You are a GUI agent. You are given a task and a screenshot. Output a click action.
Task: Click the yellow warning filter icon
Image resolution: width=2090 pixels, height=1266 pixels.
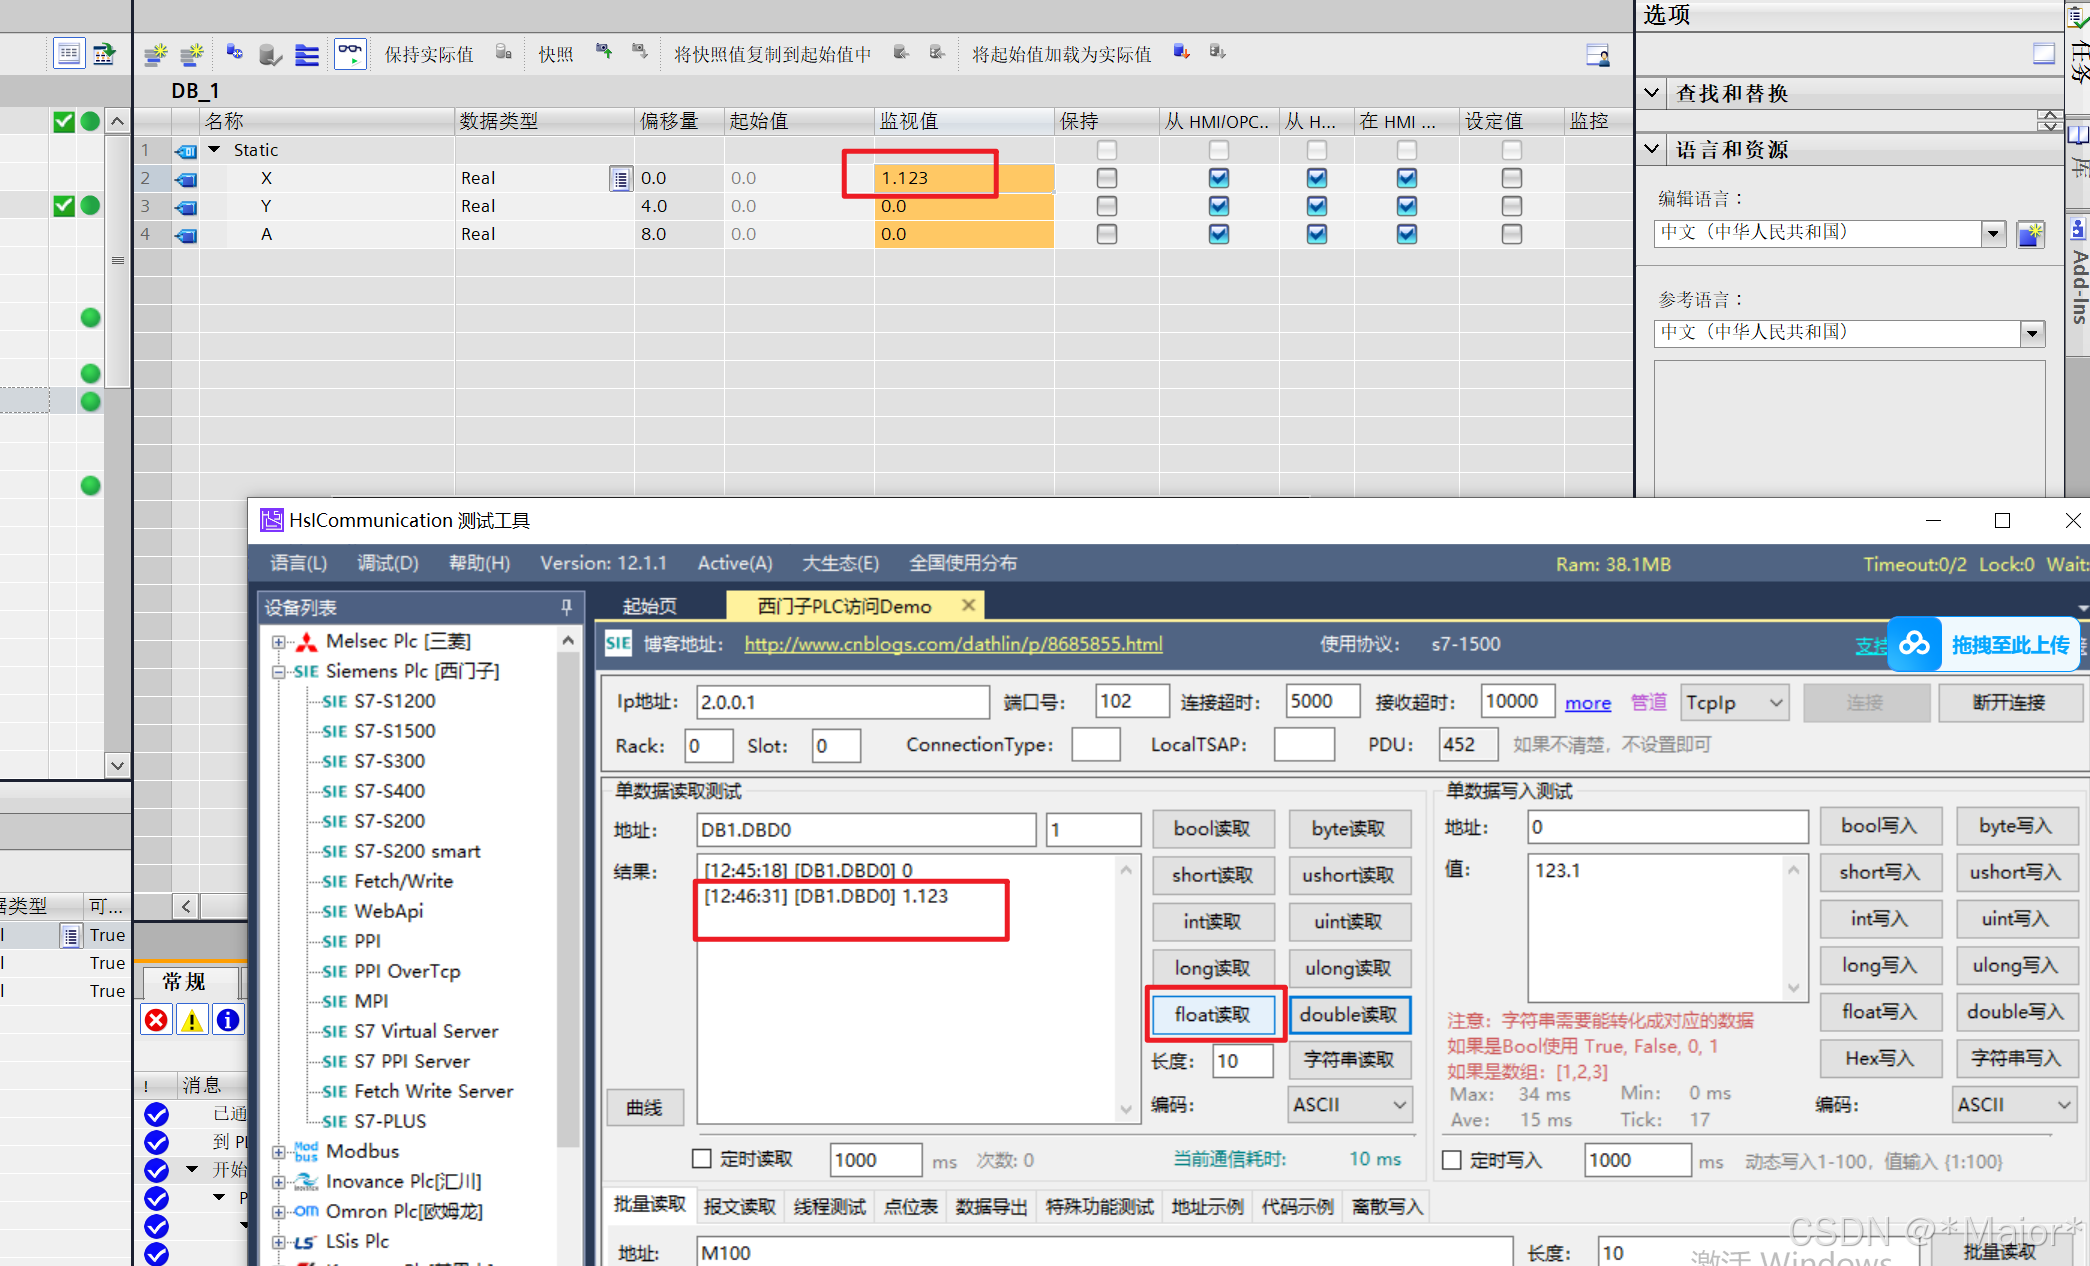pos(192,1020)
